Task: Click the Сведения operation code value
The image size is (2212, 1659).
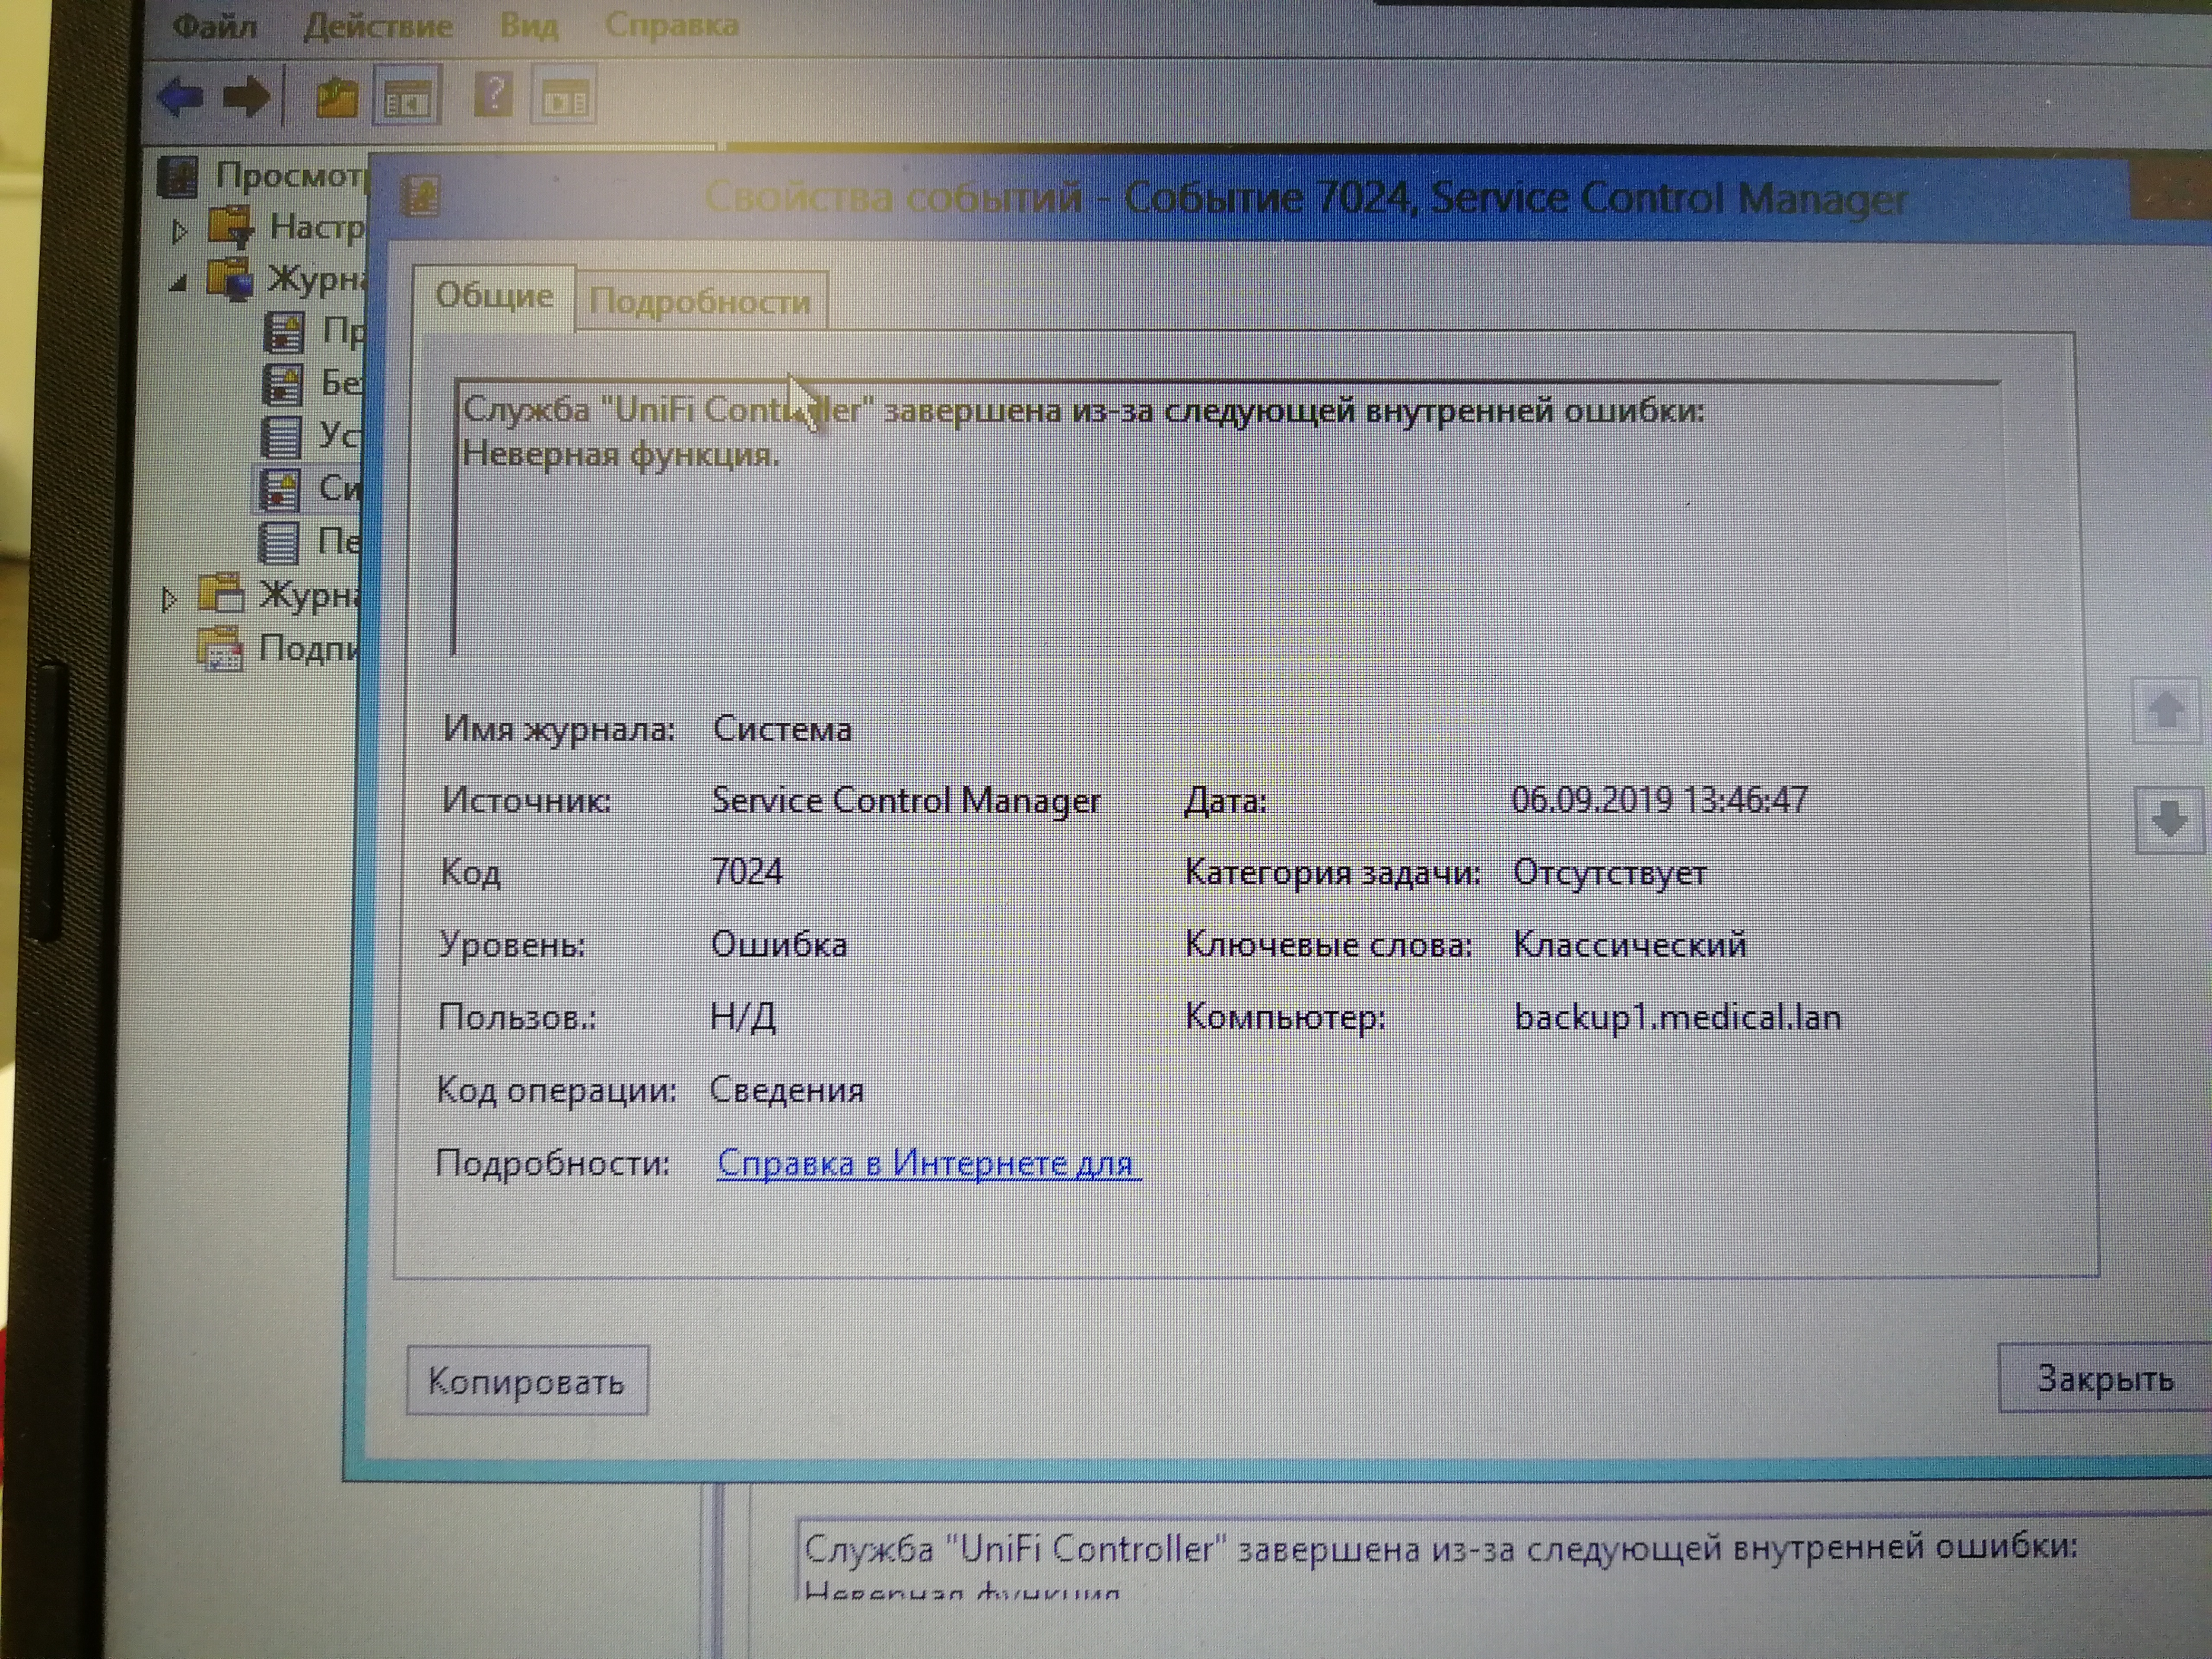Action: (787, 1089)
